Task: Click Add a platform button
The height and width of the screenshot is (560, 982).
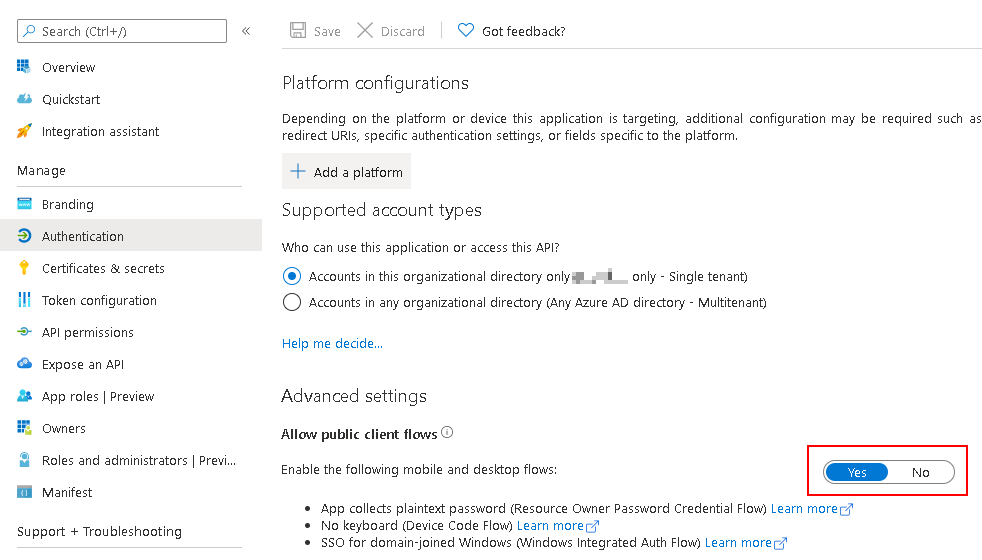Action: coord(346,171)
